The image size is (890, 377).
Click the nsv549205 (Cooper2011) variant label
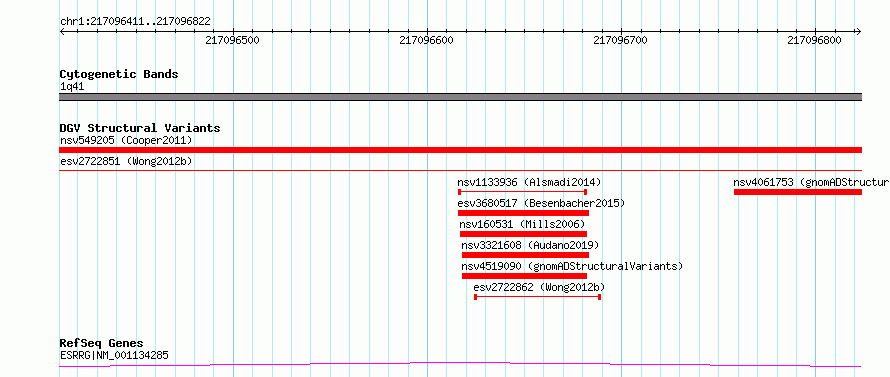(x=126, y=140)
